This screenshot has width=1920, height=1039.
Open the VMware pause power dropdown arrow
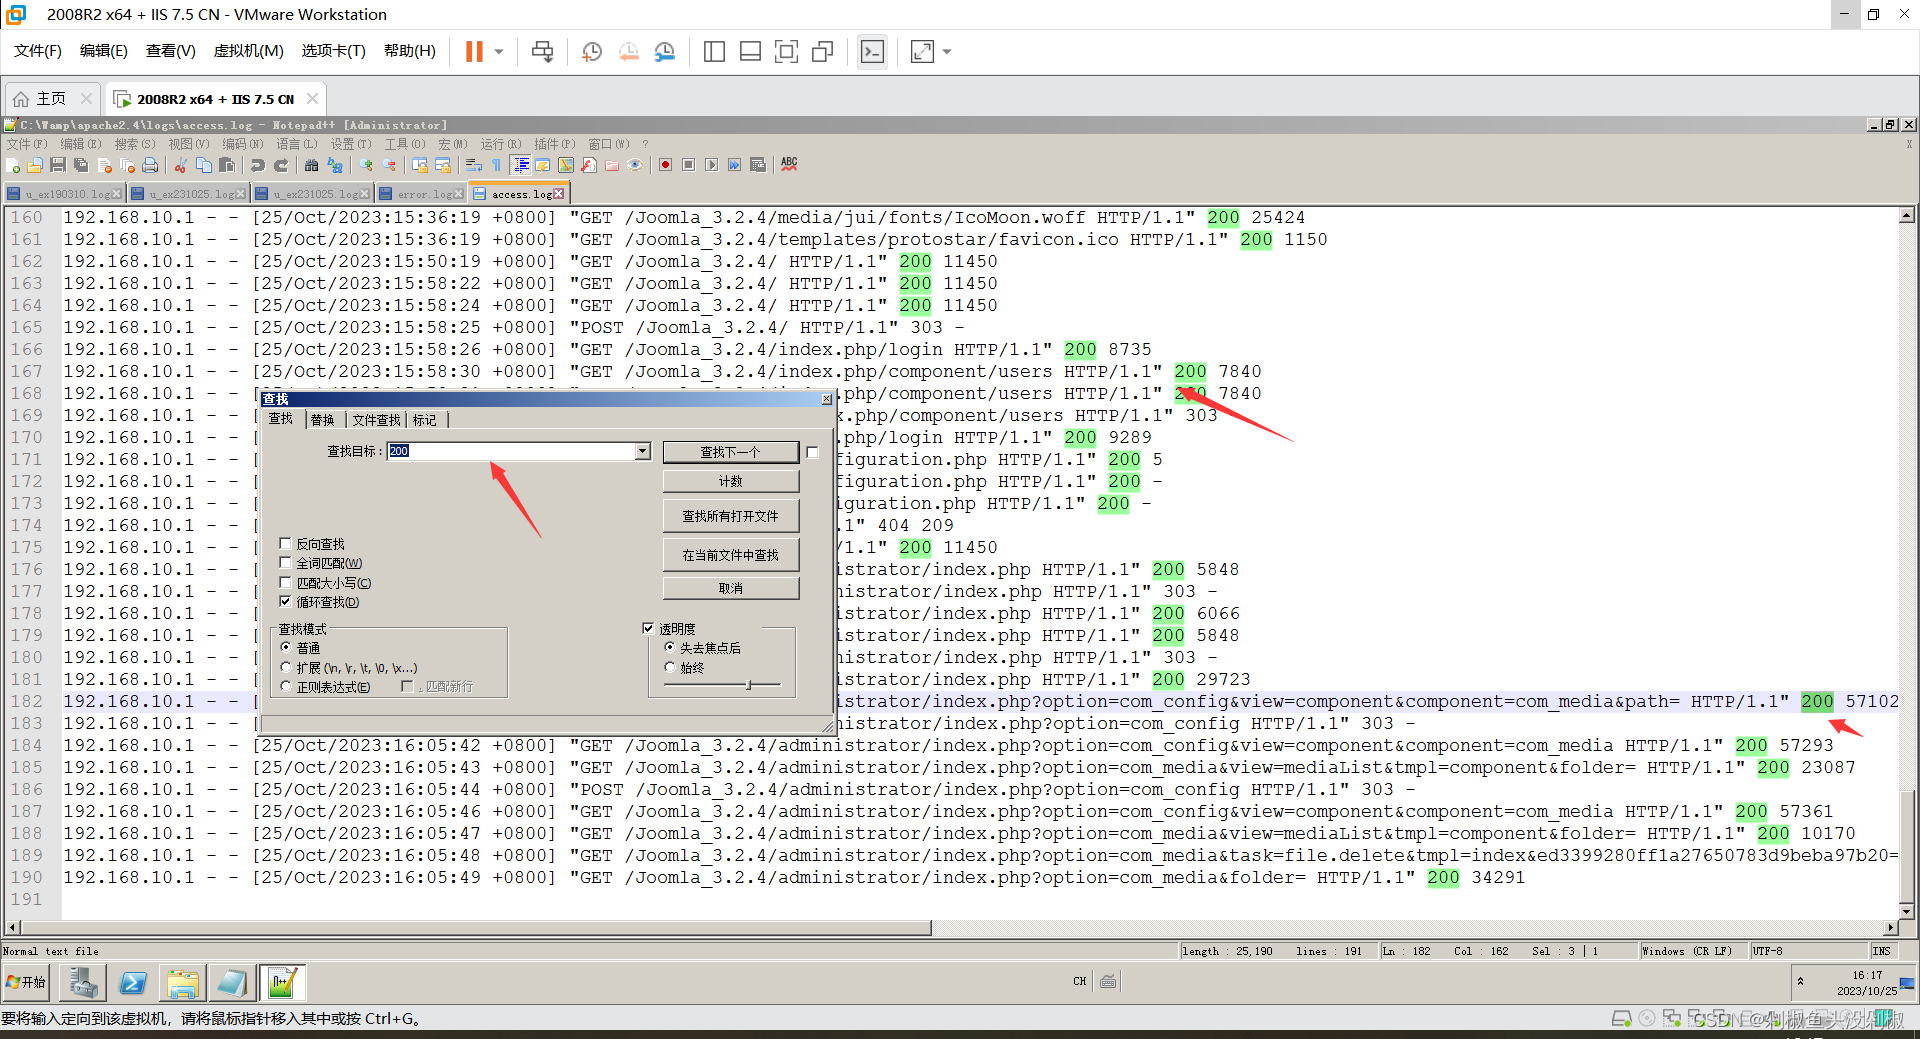click(x=498, y=52)
